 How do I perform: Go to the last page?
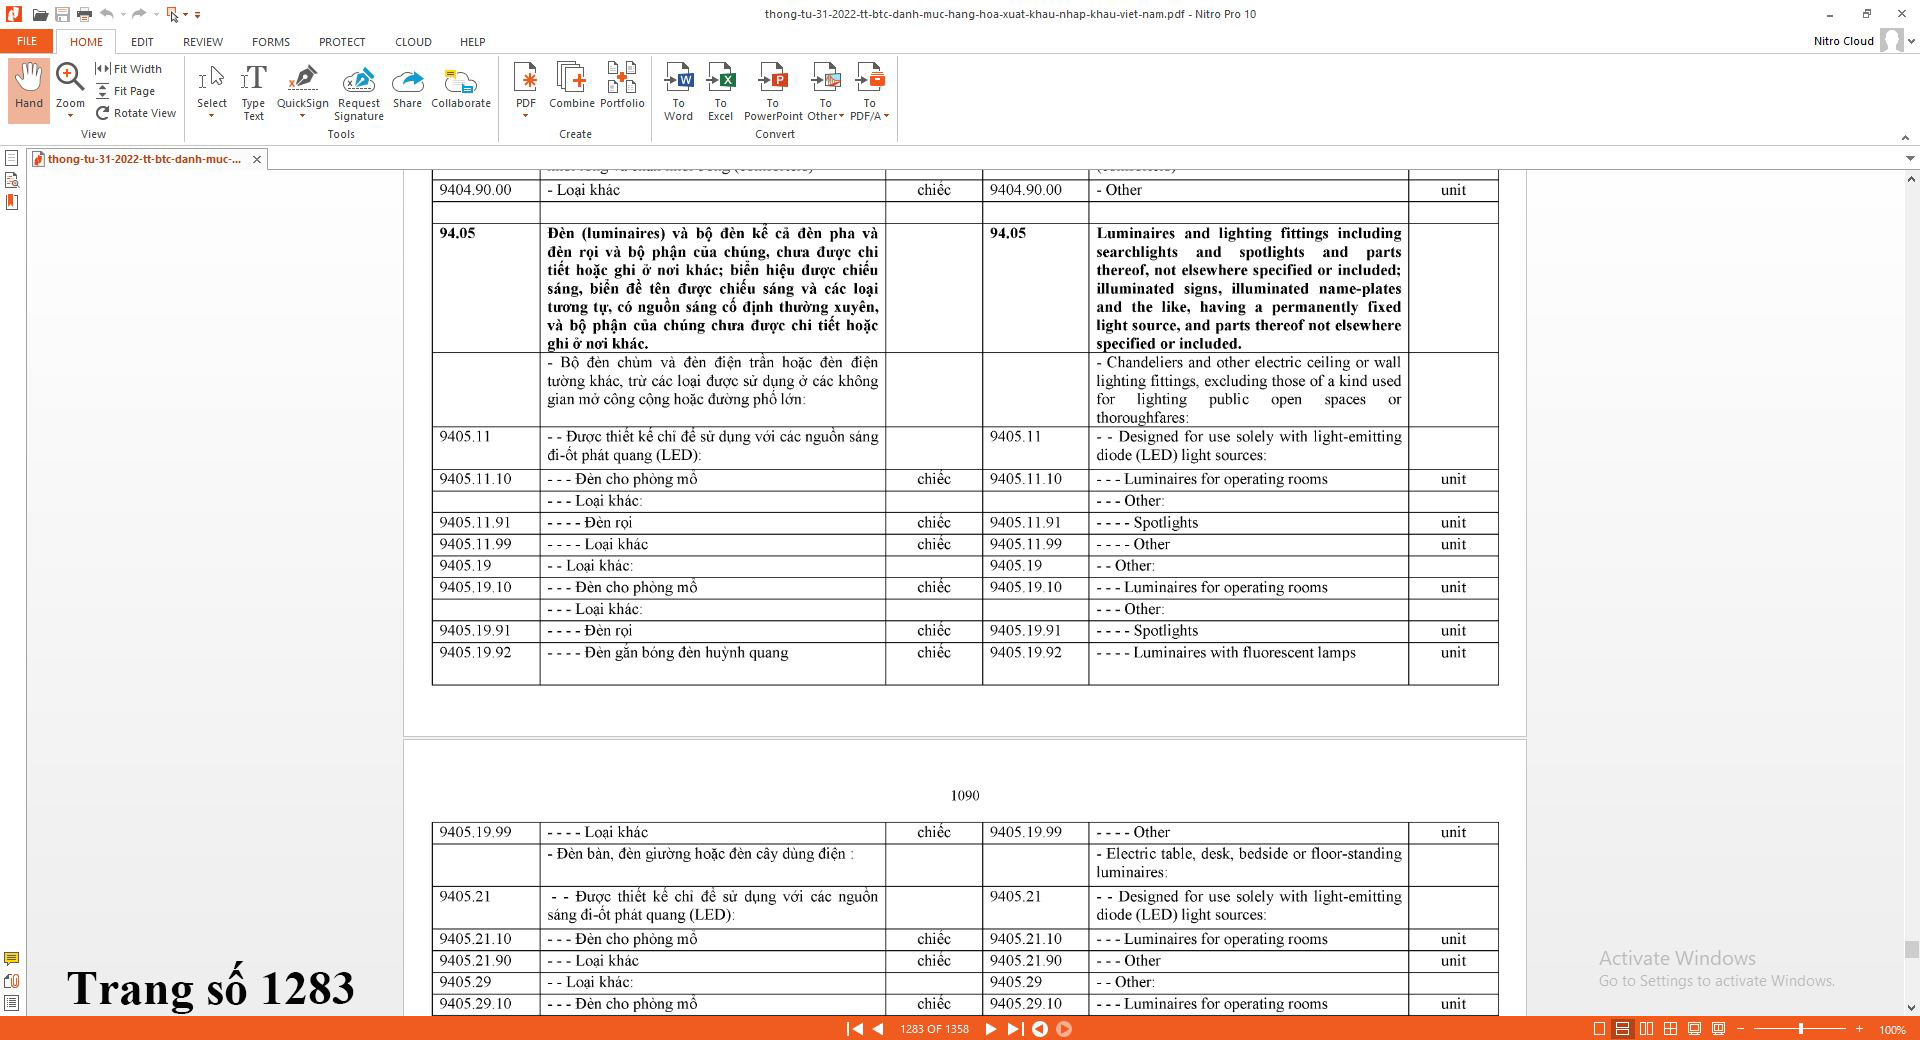pyautogui.click(x=1014, y=1029)
